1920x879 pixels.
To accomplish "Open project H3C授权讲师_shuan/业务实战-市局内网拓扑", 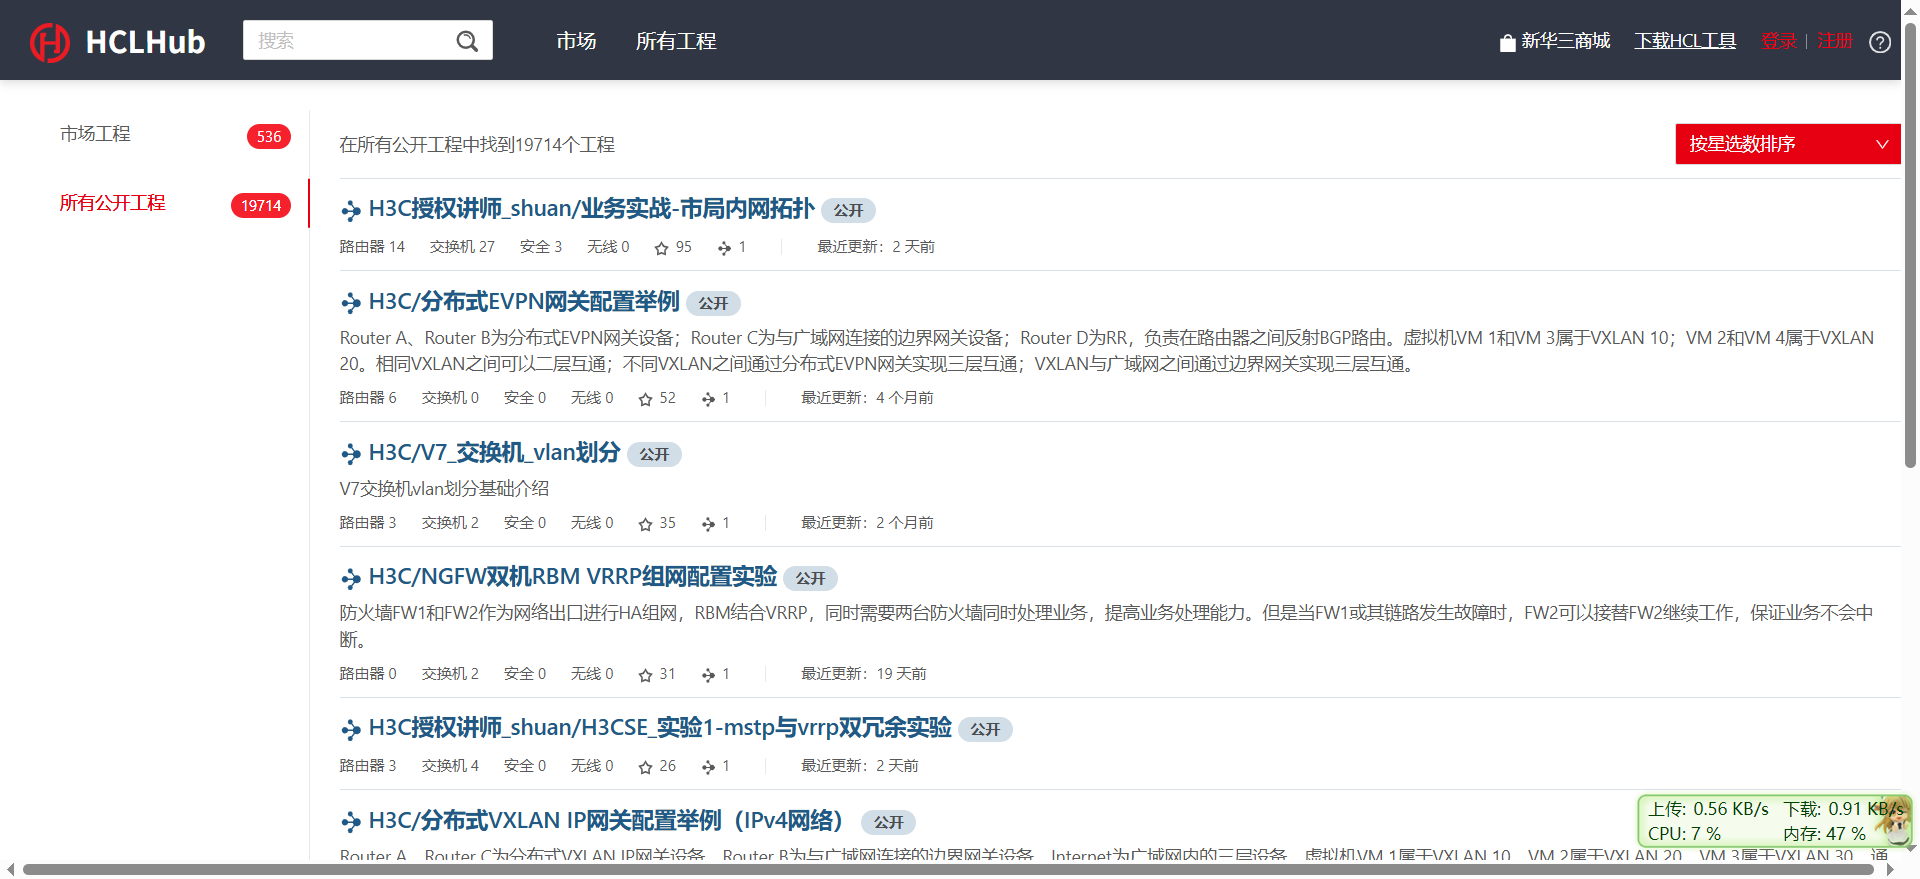I will pyautogui.click(x=591, y=209).
